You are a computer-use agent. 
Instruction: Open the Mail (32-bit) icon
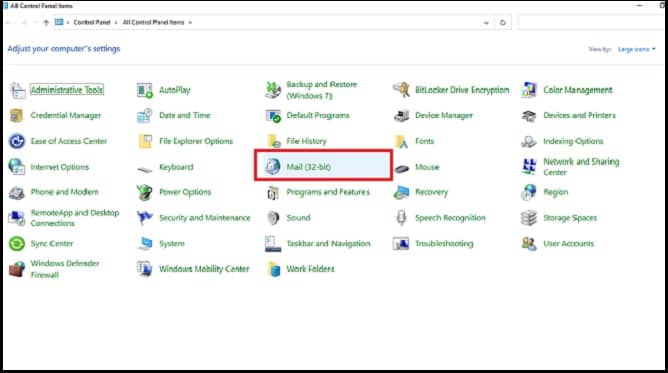(x=273, y=166)
